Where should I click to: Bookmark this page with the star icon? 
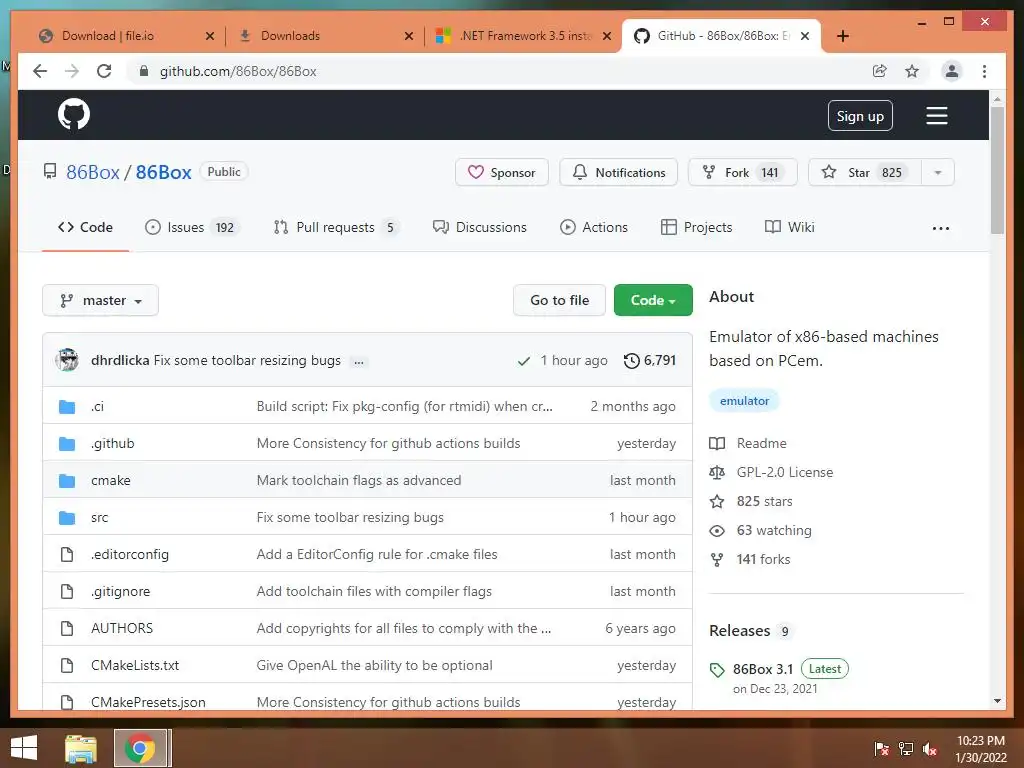912,71
